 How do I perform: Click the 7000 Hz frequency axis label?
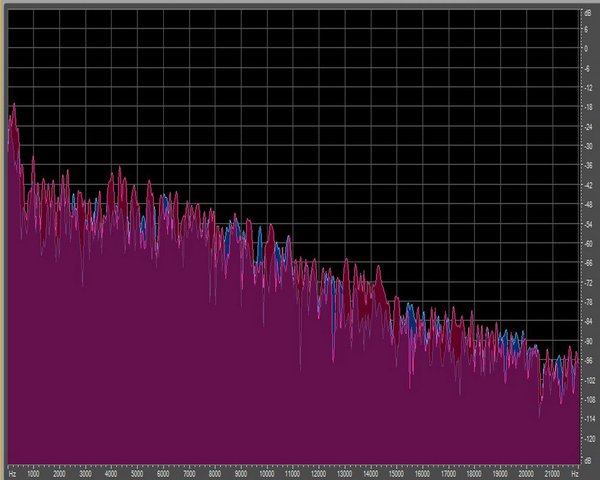pyautogui.click(x=189, y=474)
